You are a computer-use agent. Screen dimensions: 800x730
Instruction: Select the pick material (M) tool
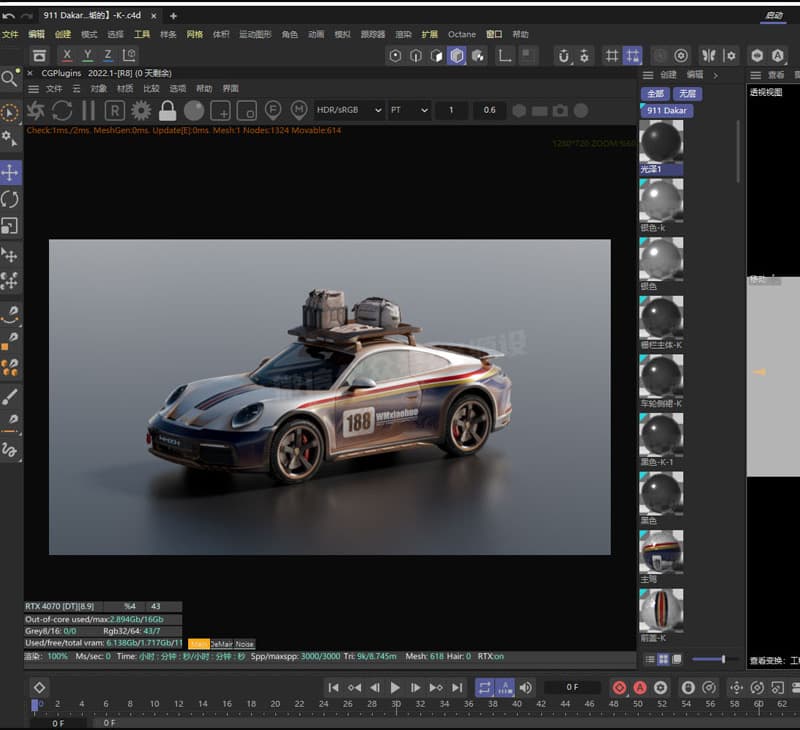point(299,110)
